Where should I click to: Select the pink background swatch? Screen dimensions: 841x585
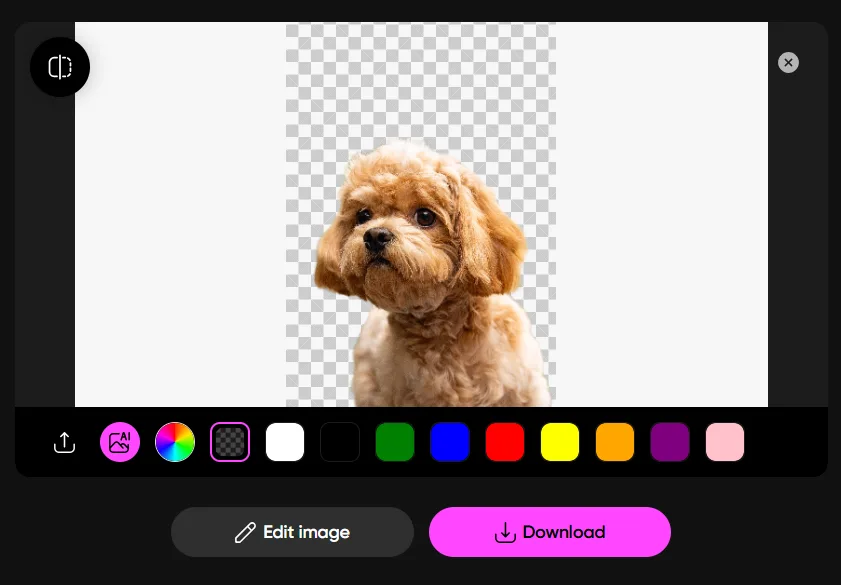(x=725, y=442)
